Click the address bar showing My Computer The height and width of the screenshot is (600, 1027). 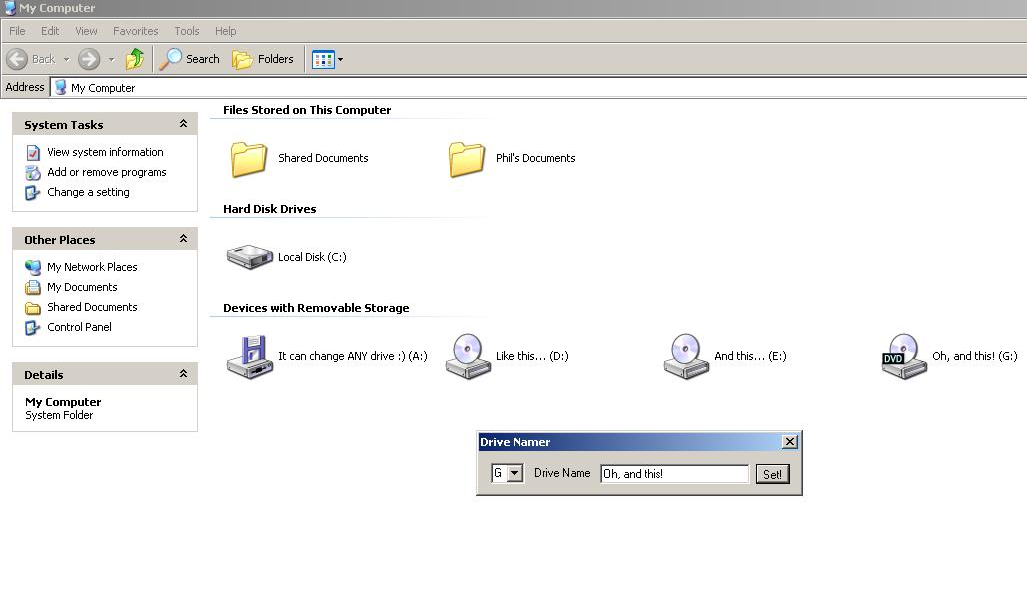click(538, 88)
